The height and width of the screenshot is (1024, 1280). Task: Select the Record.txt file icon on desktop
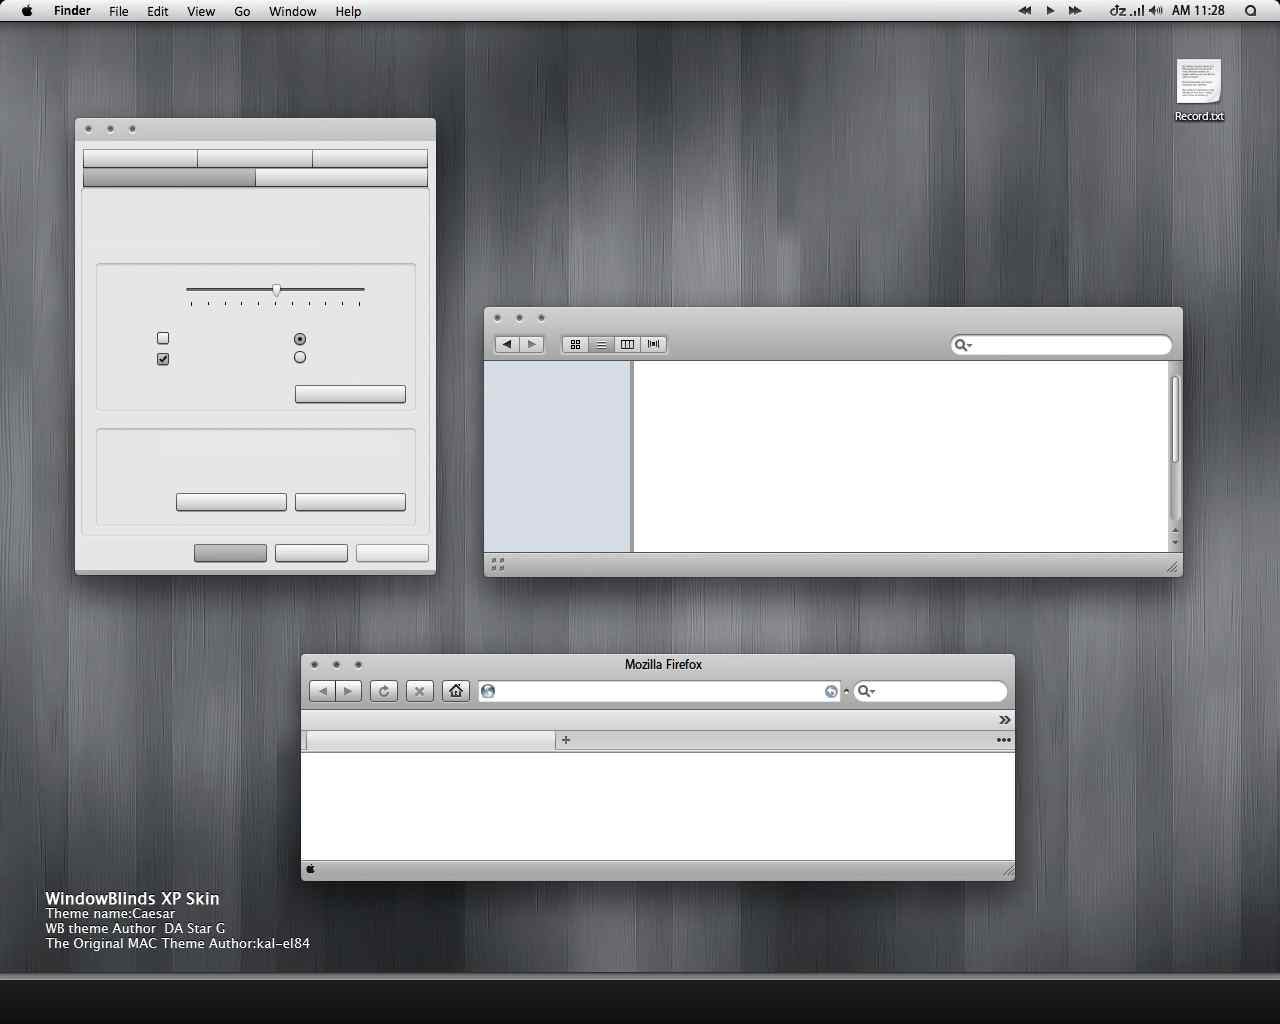1199,81
